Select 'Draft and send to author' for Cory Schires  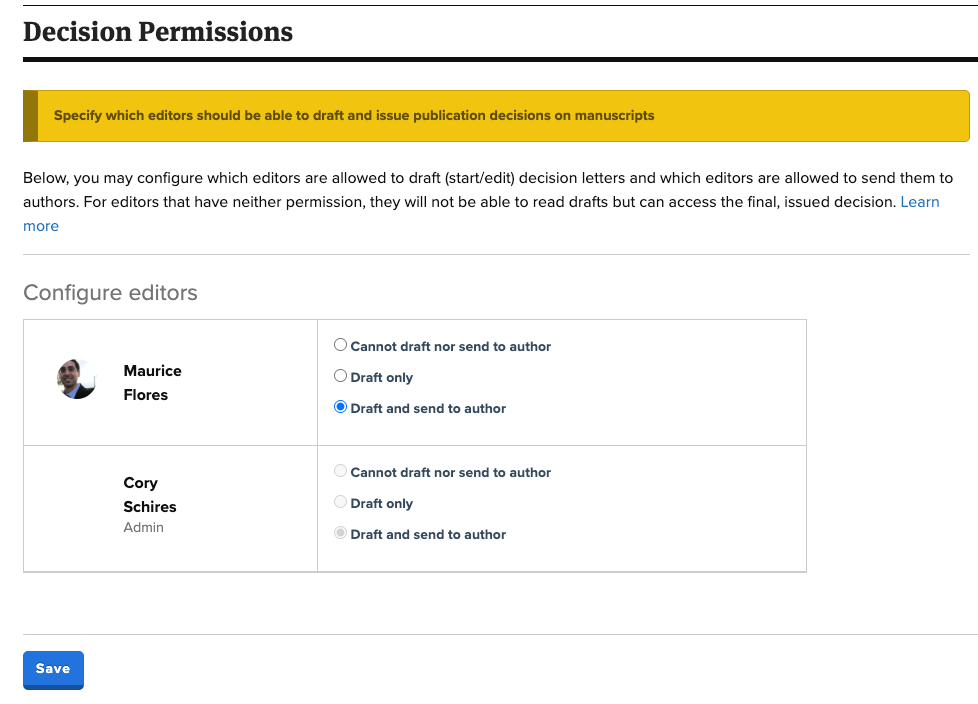pyautogui.click(x=340, y=532)
